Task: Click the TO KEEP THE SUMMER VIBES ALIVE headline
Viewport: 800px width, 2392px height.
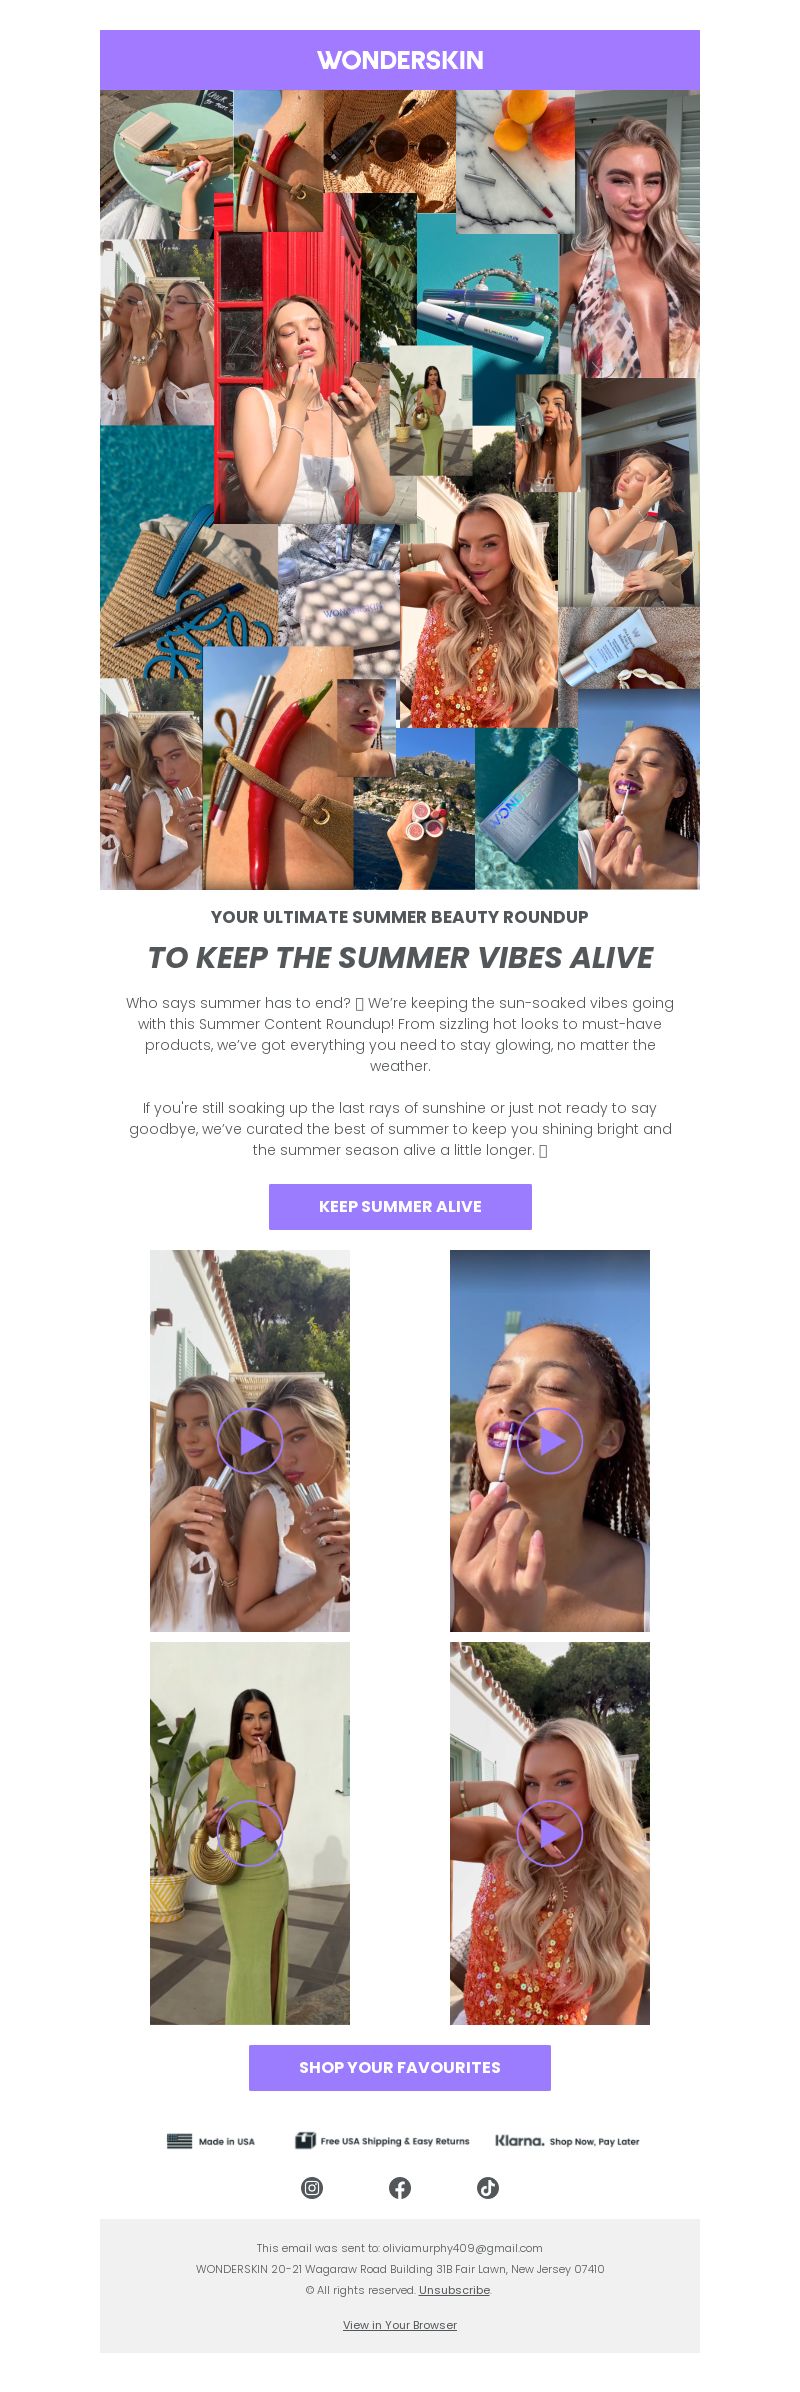Action: coord(400,958)
